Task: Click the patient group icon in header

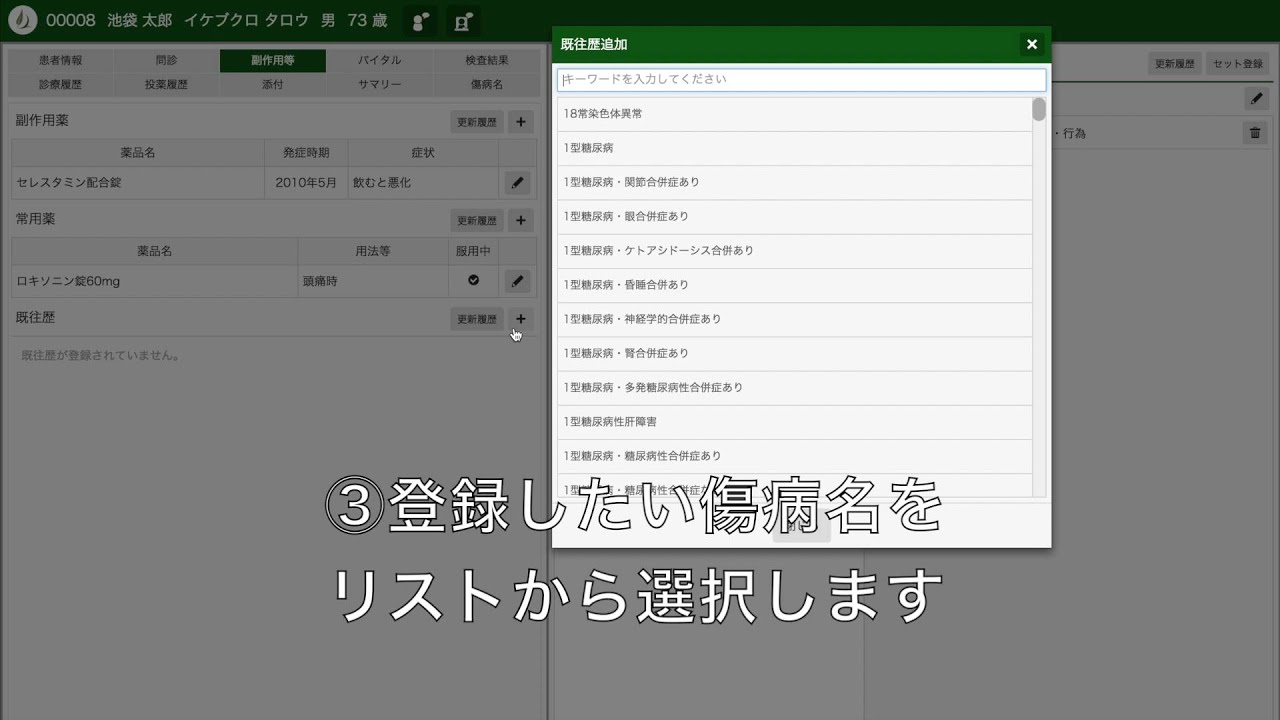Action: (x=421, y=21)
